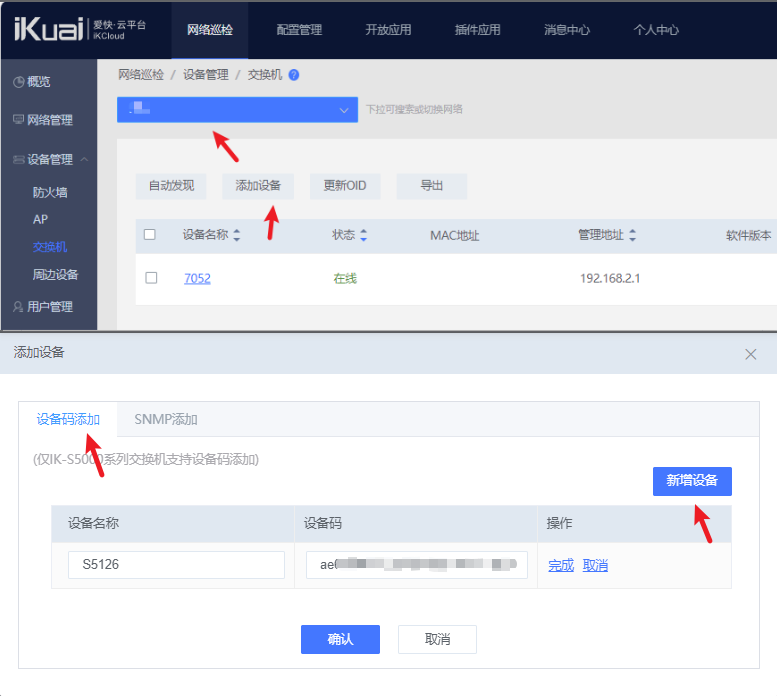Open 网络管理 in the sidebar
Screen dimensions: 777x696
click(50, 120)
